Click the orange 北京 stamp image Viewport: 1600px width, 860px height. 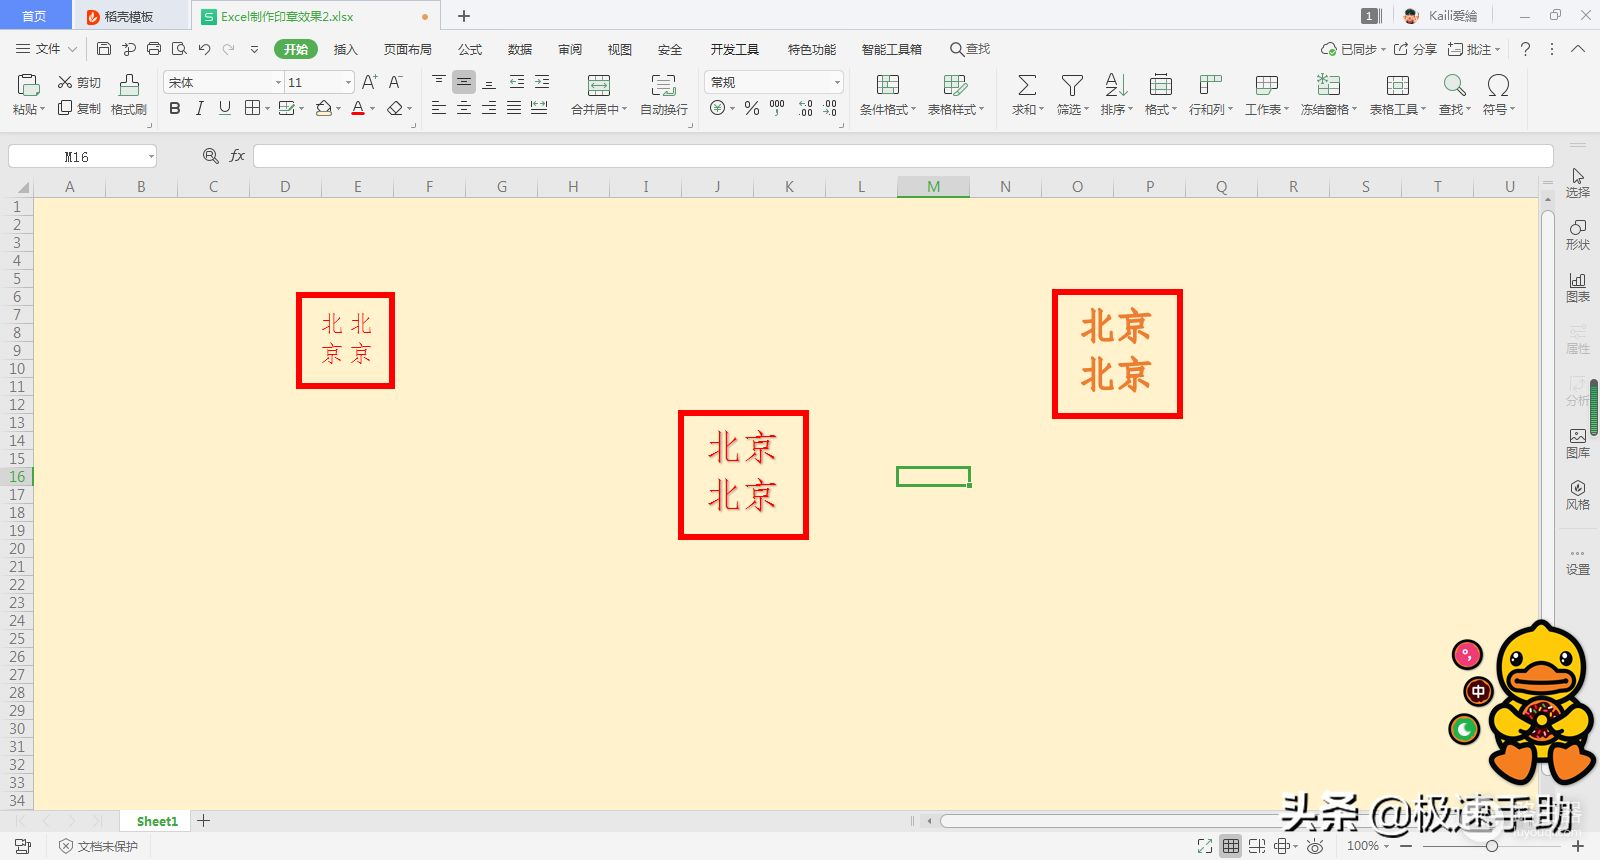(1117, 354)
